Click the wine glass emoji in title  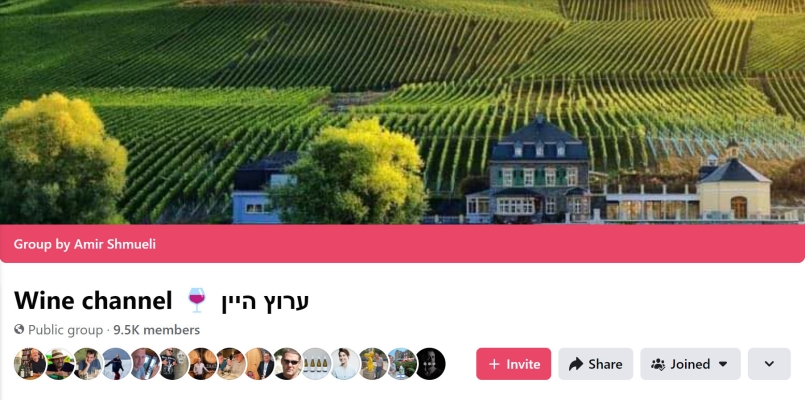click(x=197, y=300)
